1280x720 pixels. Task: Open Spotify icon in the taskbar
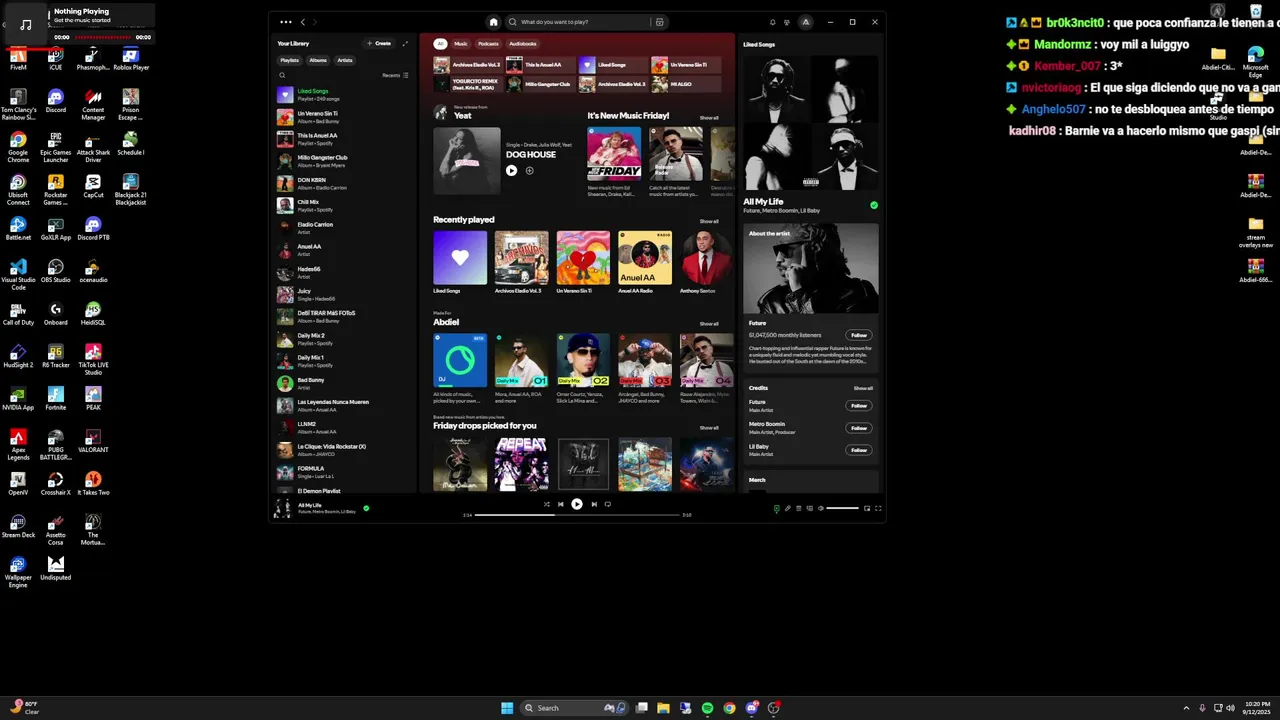707,708
